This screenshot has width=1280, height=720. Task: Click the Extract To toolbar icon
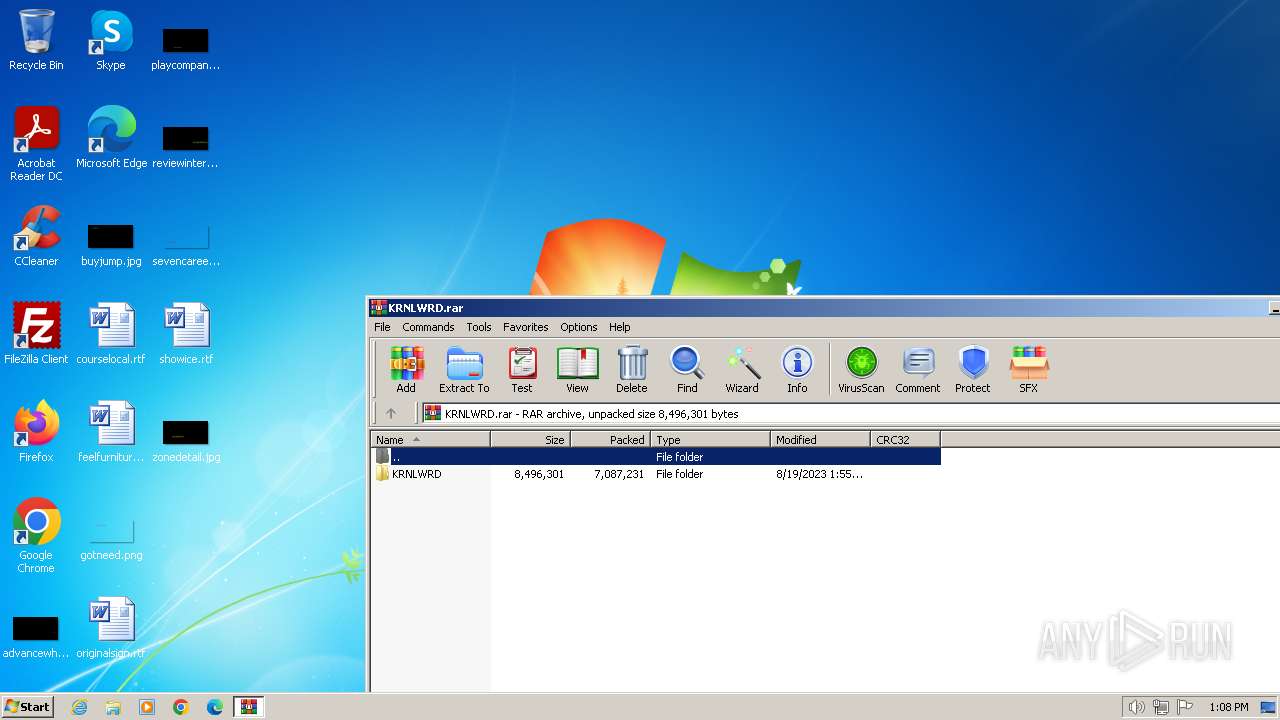(x=464, y=370)
